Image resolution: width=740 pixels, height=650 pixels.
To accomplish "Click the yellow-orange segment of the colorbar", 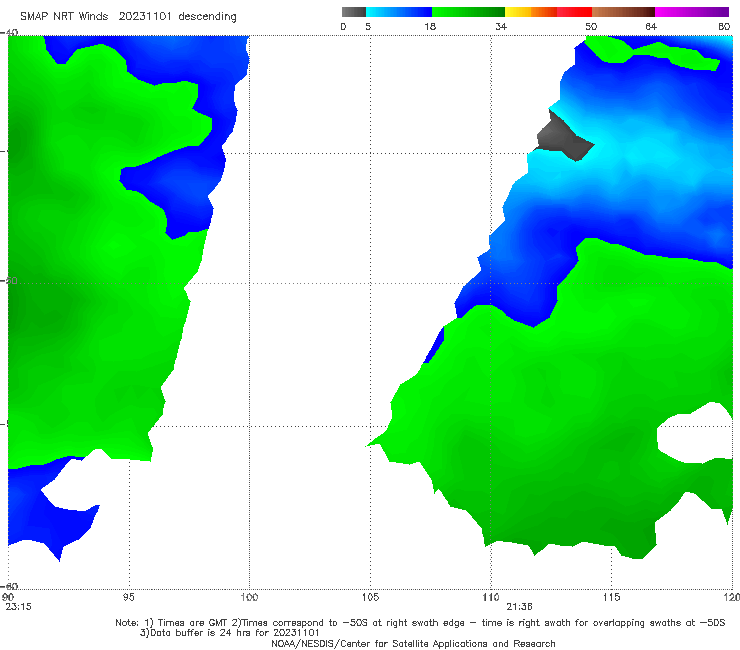I will tap(531, 12).
